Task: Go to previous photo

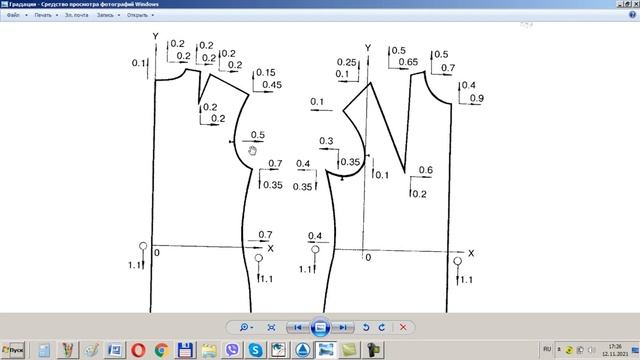Action: (x=298, y=327)
